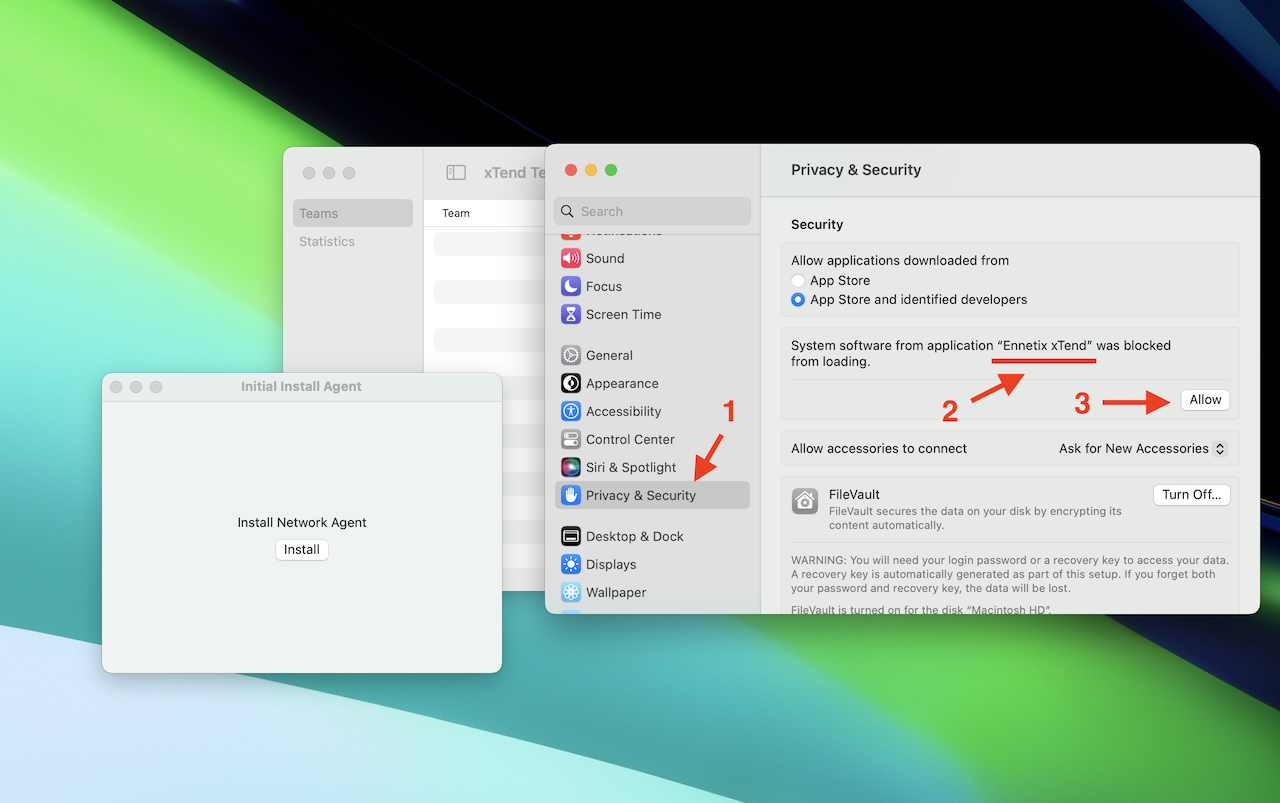Click the Install Network Agent label

(x=302, y=523)
